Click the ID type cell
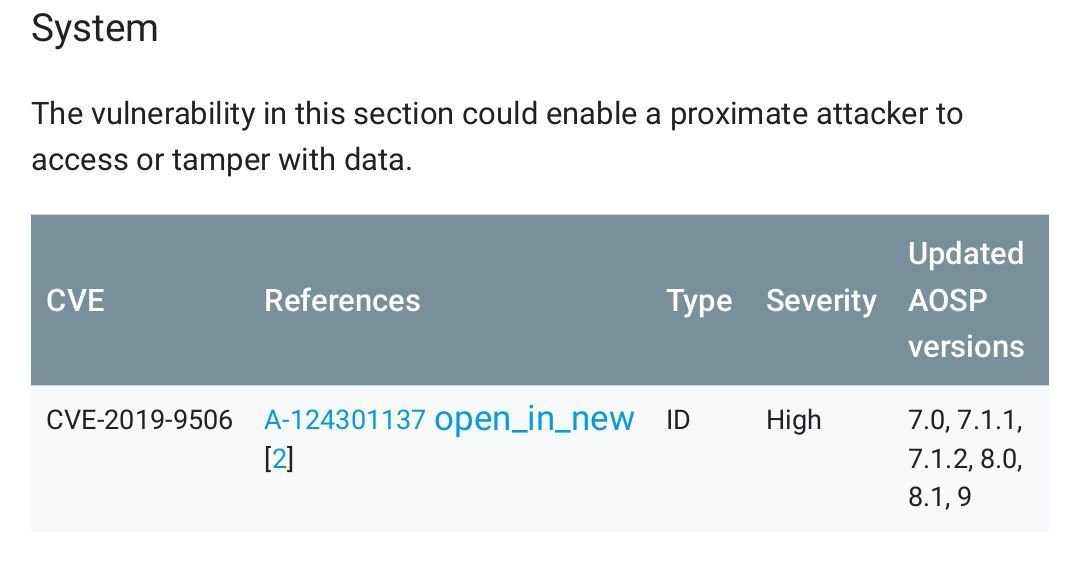The height and width of the screenshot is (564, 1080). click(678, 420)
